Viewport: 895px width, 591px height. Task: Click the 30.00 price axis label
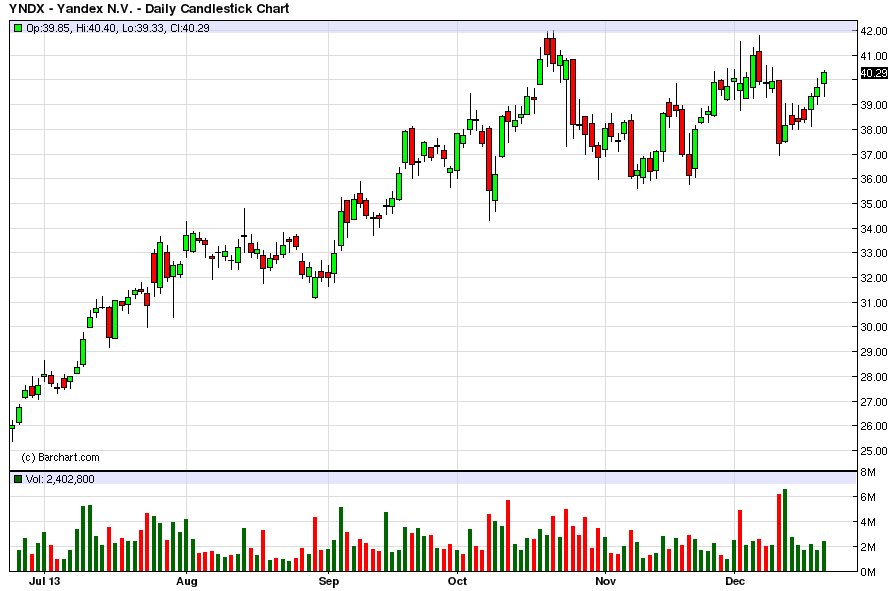point(874,327)
